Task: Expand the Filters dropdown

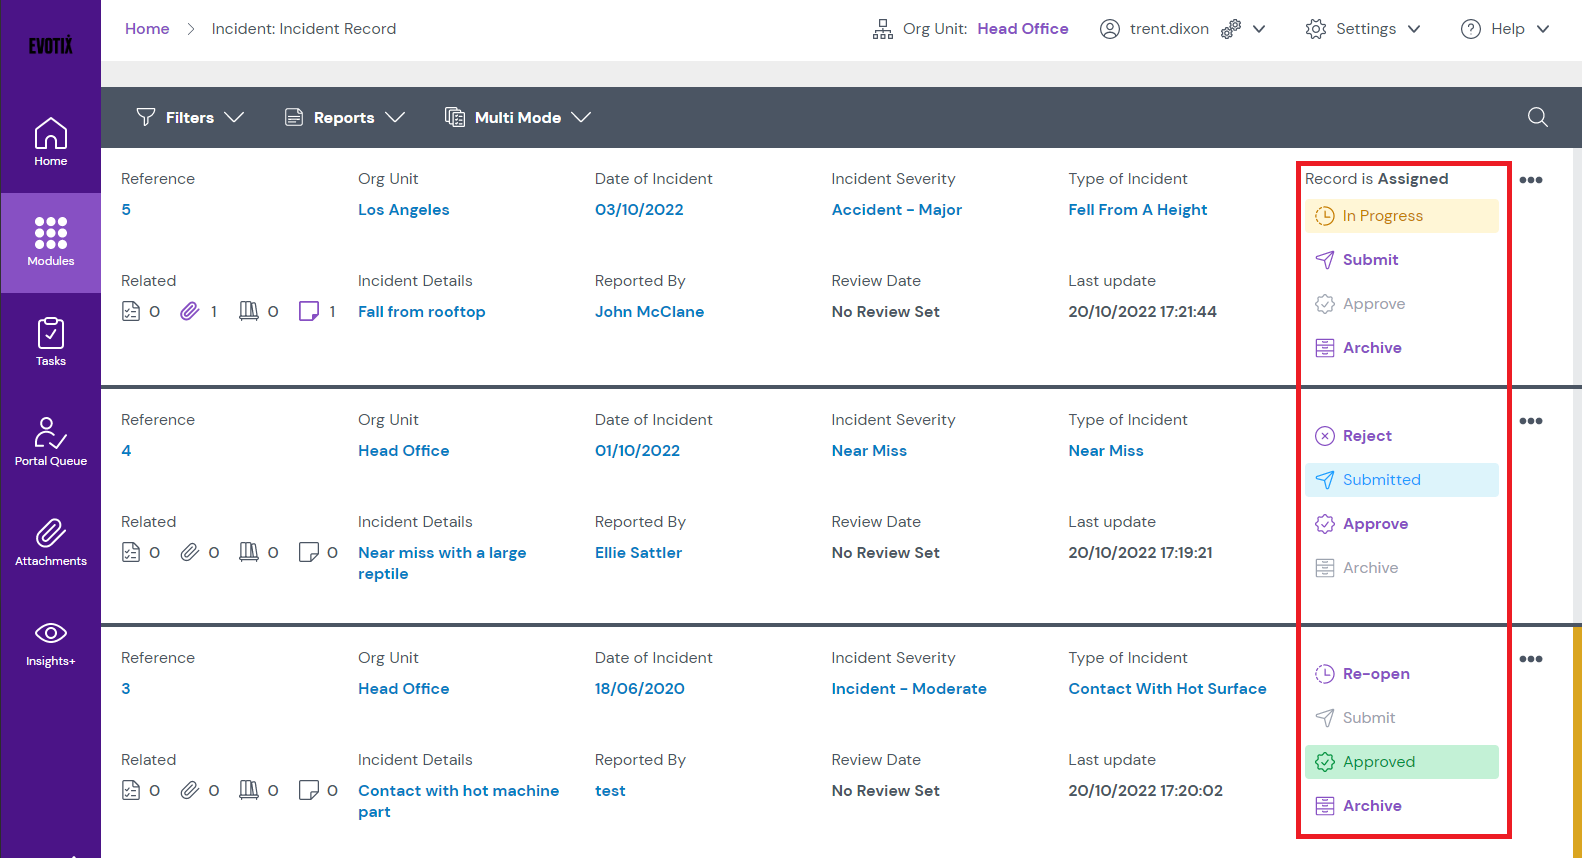Action: point(190,117)
